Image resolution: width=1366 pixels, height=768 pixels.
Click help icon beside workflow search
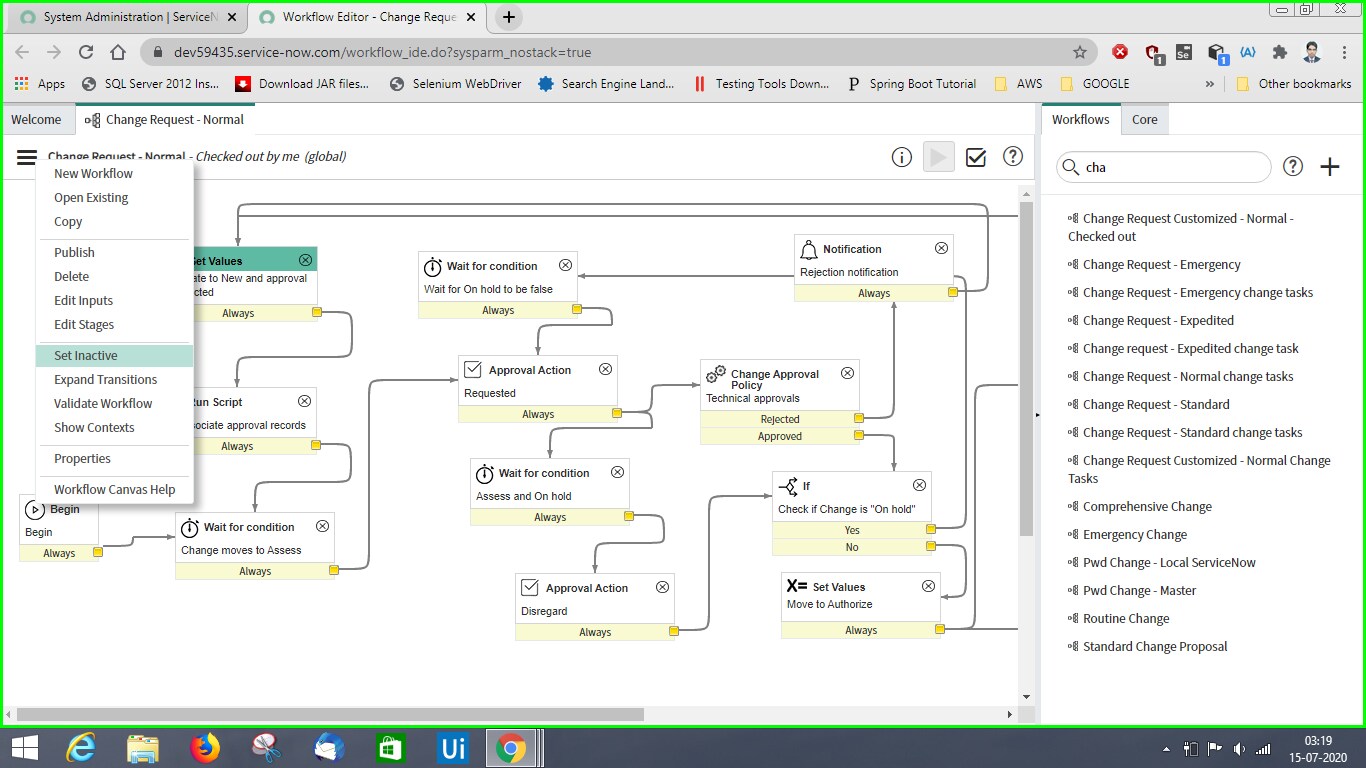point(1293,167)
